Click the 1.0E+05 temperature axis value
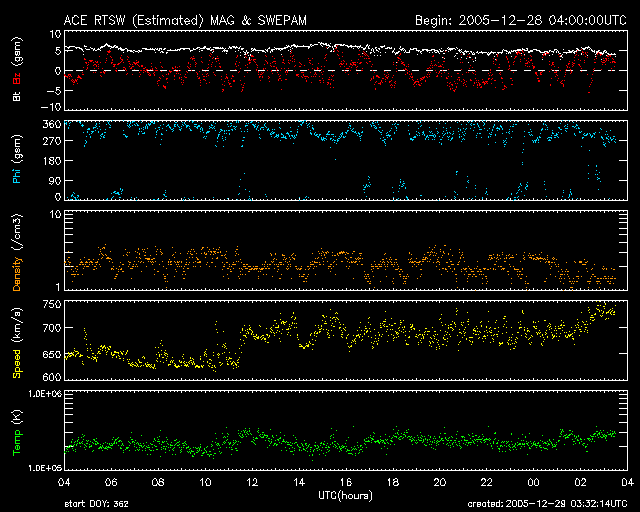 tap(38, 467)
